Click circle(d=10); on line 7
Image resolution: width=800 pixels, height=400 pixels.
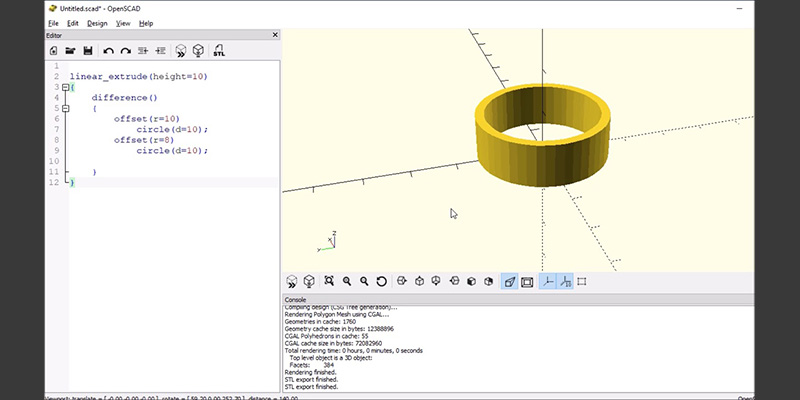172,130
